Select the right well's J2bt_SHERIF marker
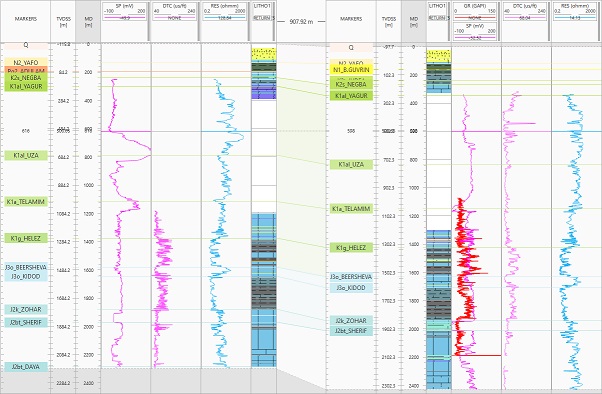This screenshot has height=394, width=602. (x=351, y=331)
